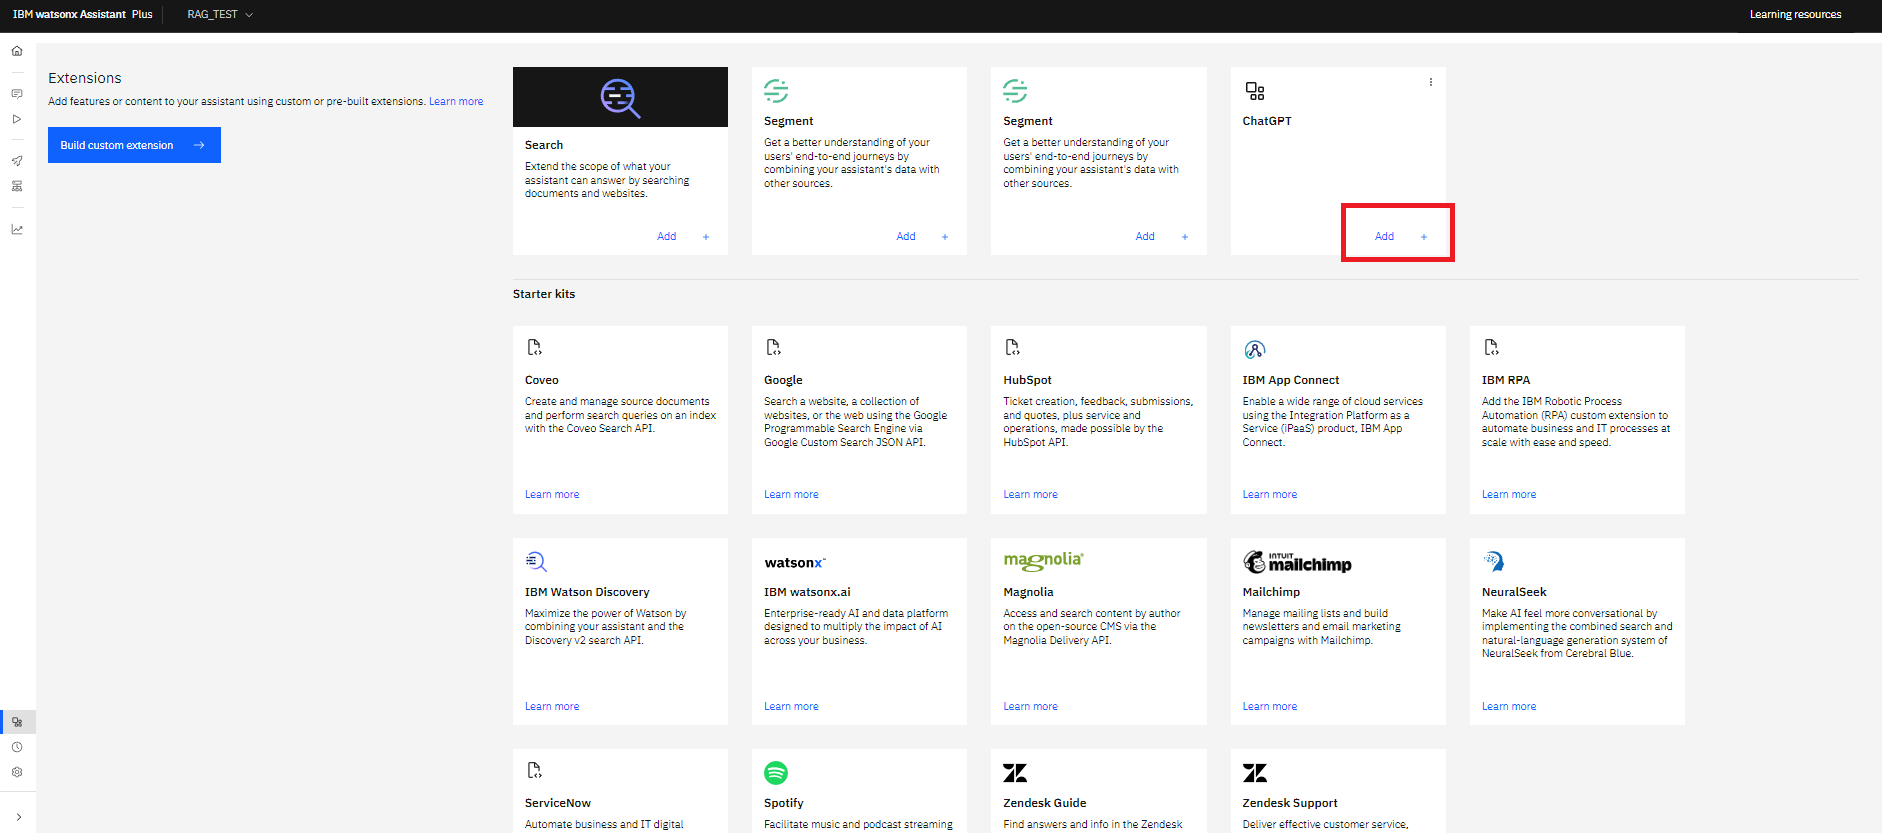The image size is (1882, 833).
Task: Open Learn more on the IBM RPA card
Action: tap(1509, 495)
